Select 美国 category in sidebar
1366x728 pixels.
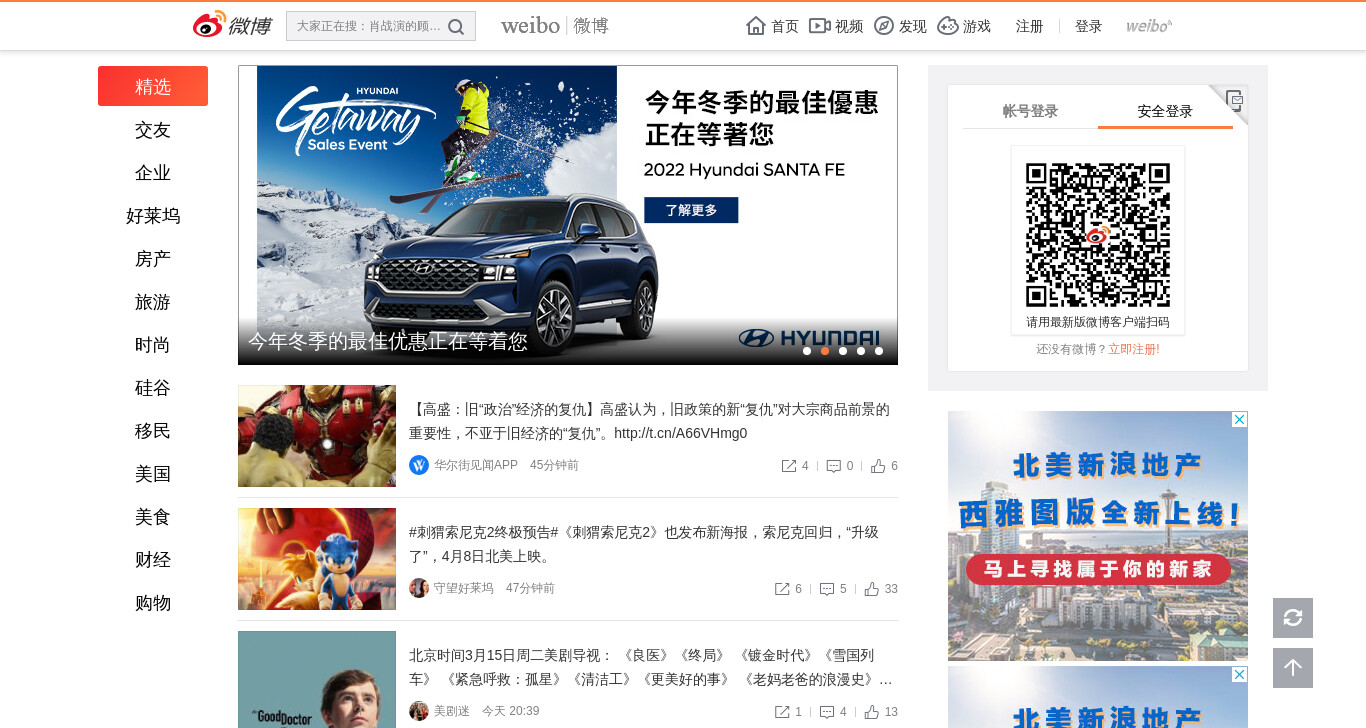[153, 474]
